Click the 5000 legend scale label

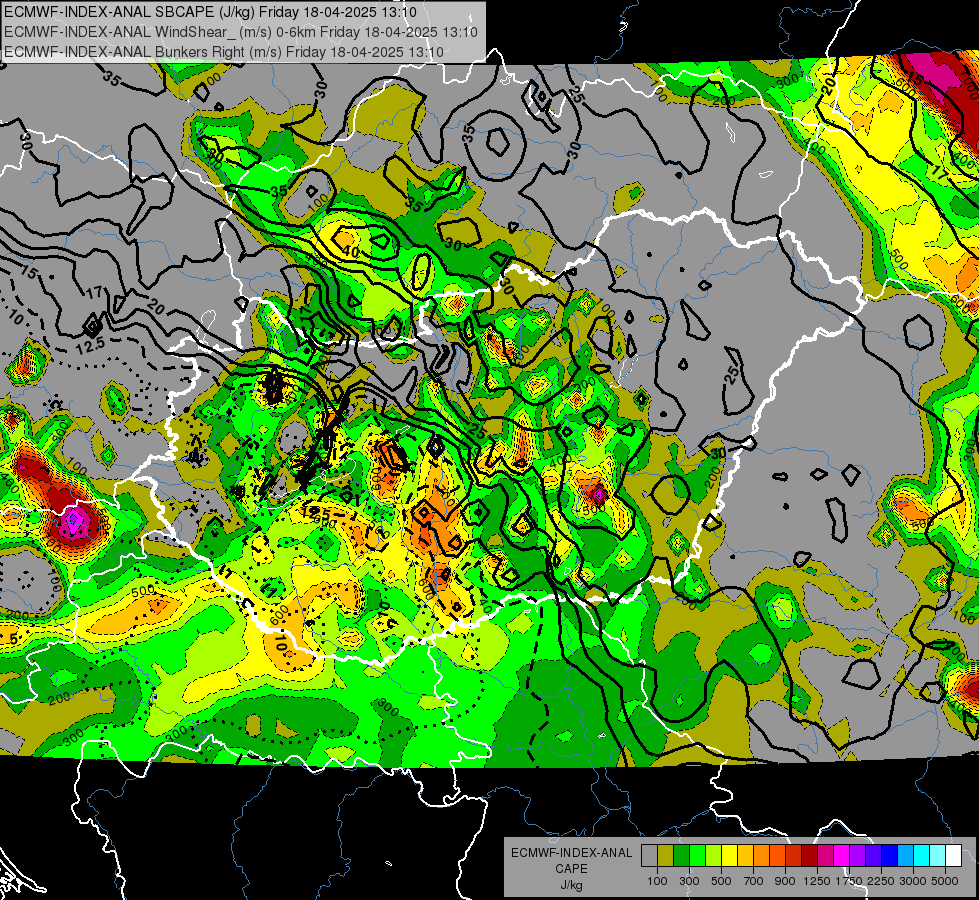(x=945, y=881)
